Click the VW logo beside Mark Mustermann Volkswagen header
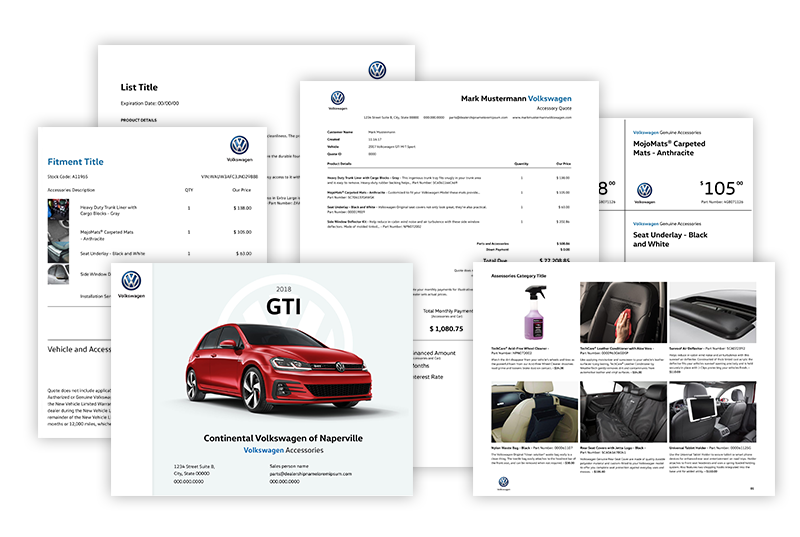This screenshot has width=800, height=537. click(x=337, y=98)
